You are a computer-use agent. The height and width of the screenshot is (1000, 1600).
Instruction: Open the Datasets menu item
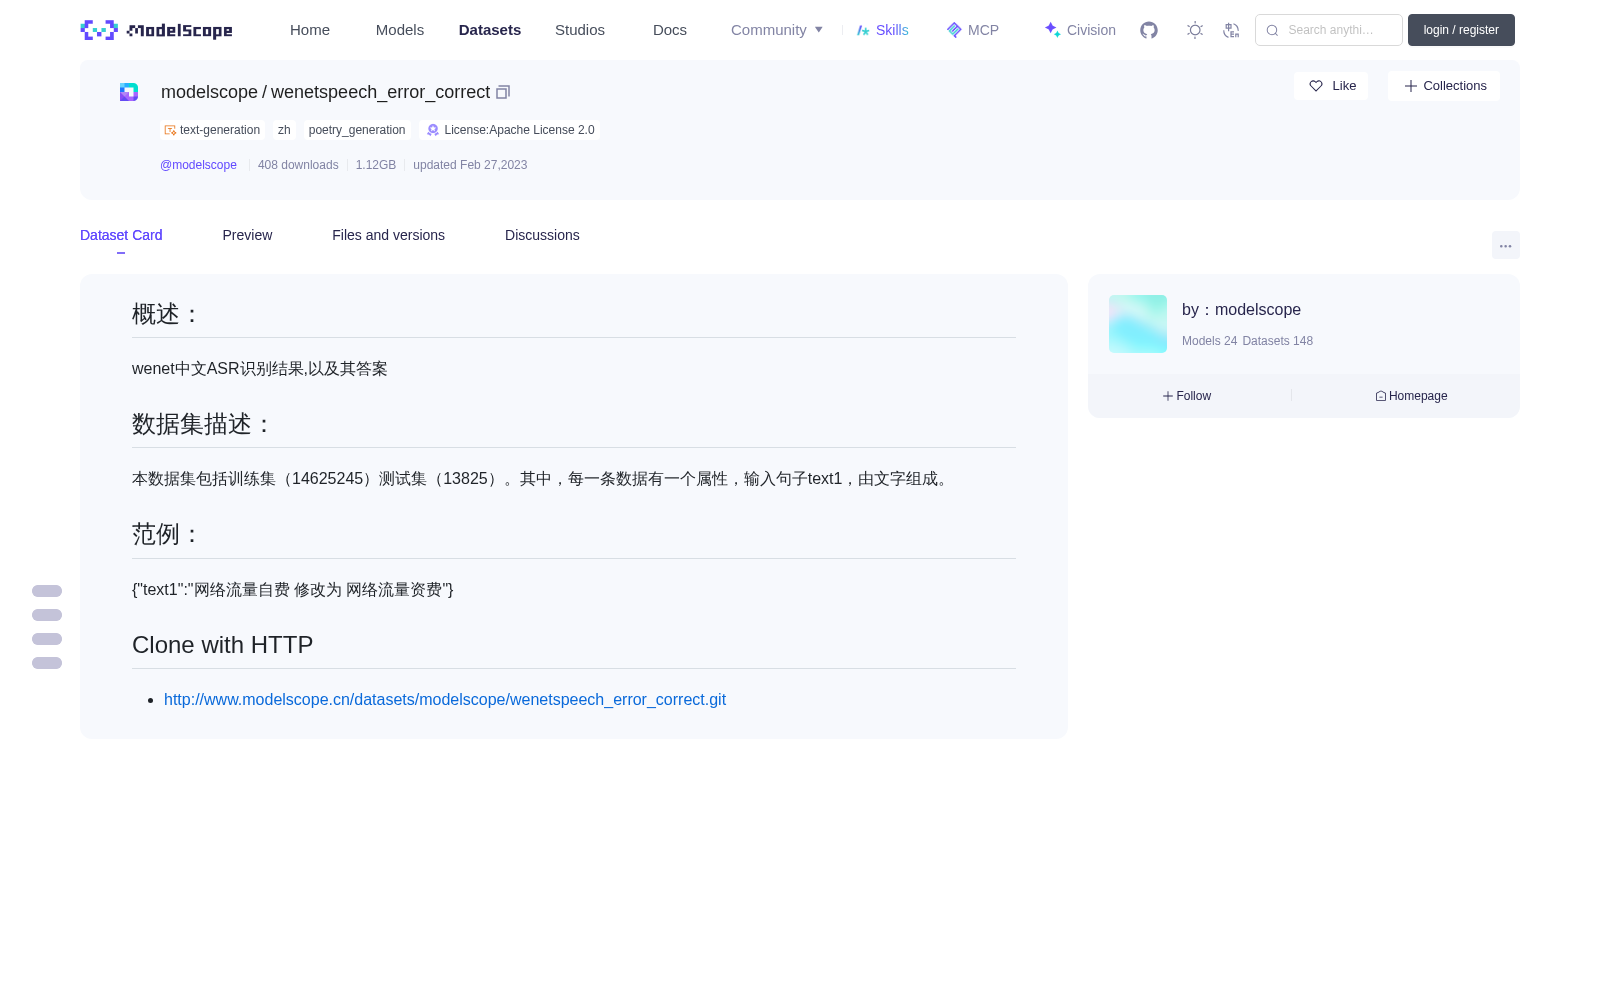pyautogui.click(x=490, y=30)
